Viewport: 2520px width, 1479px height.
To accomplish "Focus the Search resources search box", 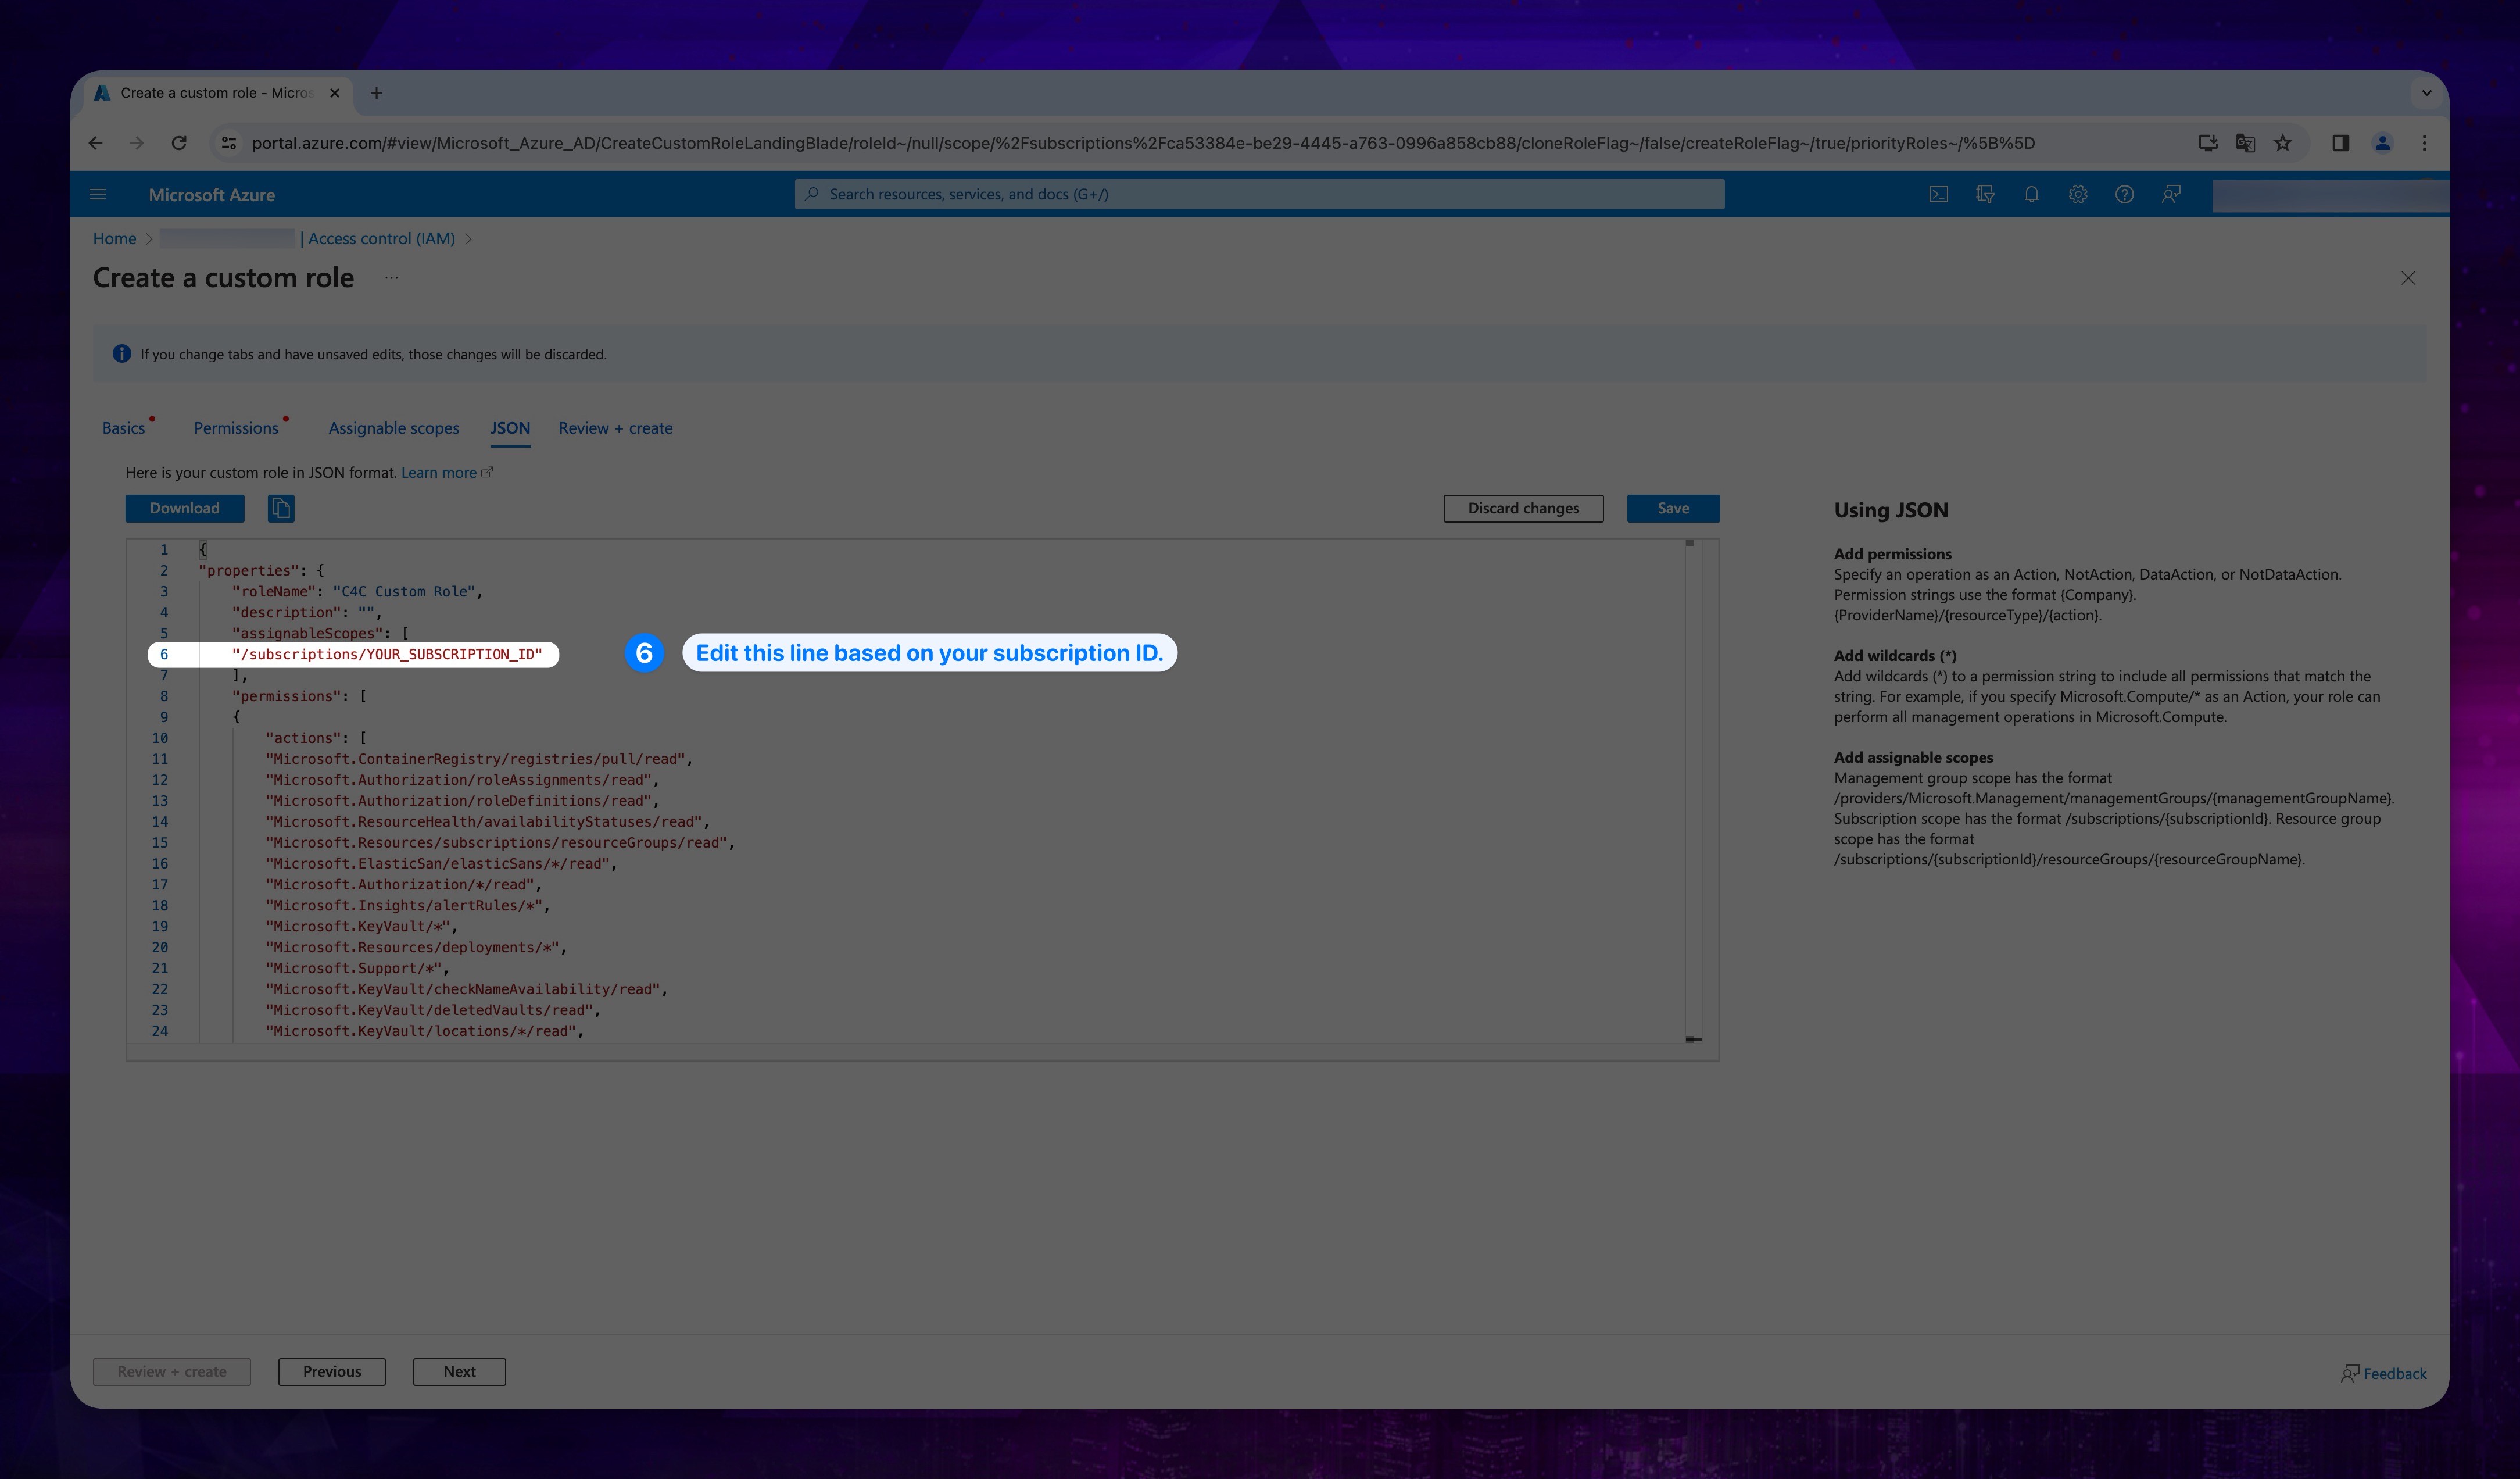I will (1259, 194).
